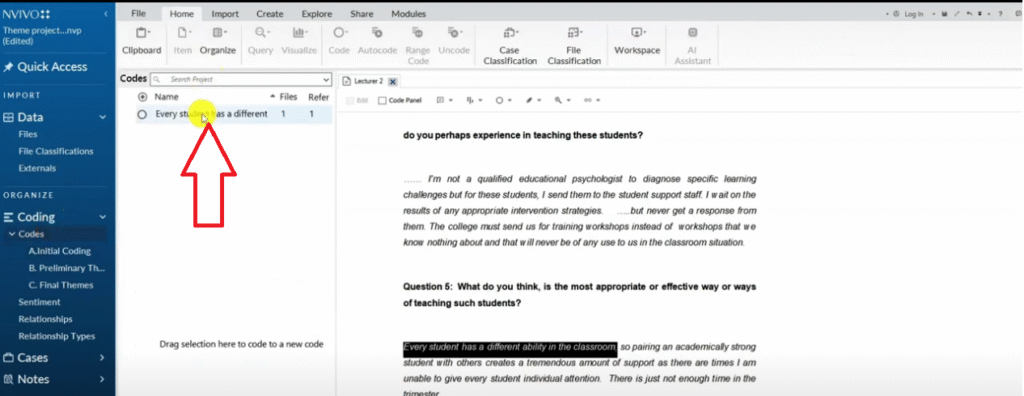Expand the Search Project dropdown arrow

click(x=327, y=79)
